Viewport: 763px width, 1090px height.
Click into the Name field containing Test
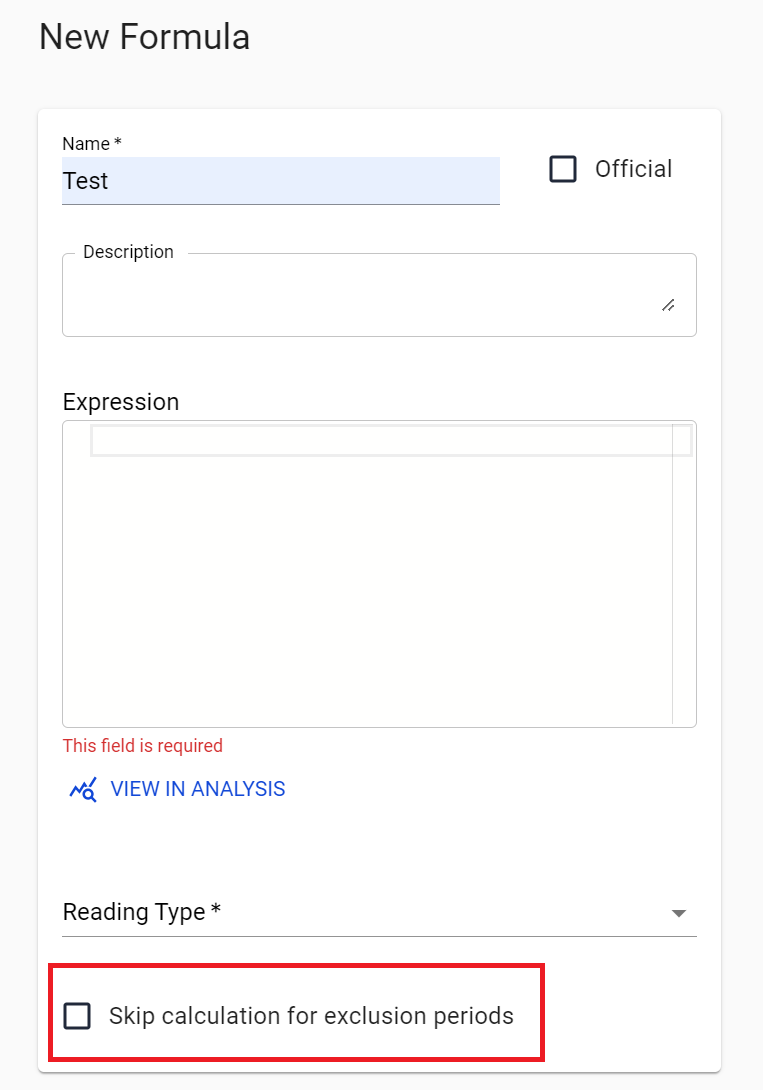pyautogui.click(x=280, y=181)
